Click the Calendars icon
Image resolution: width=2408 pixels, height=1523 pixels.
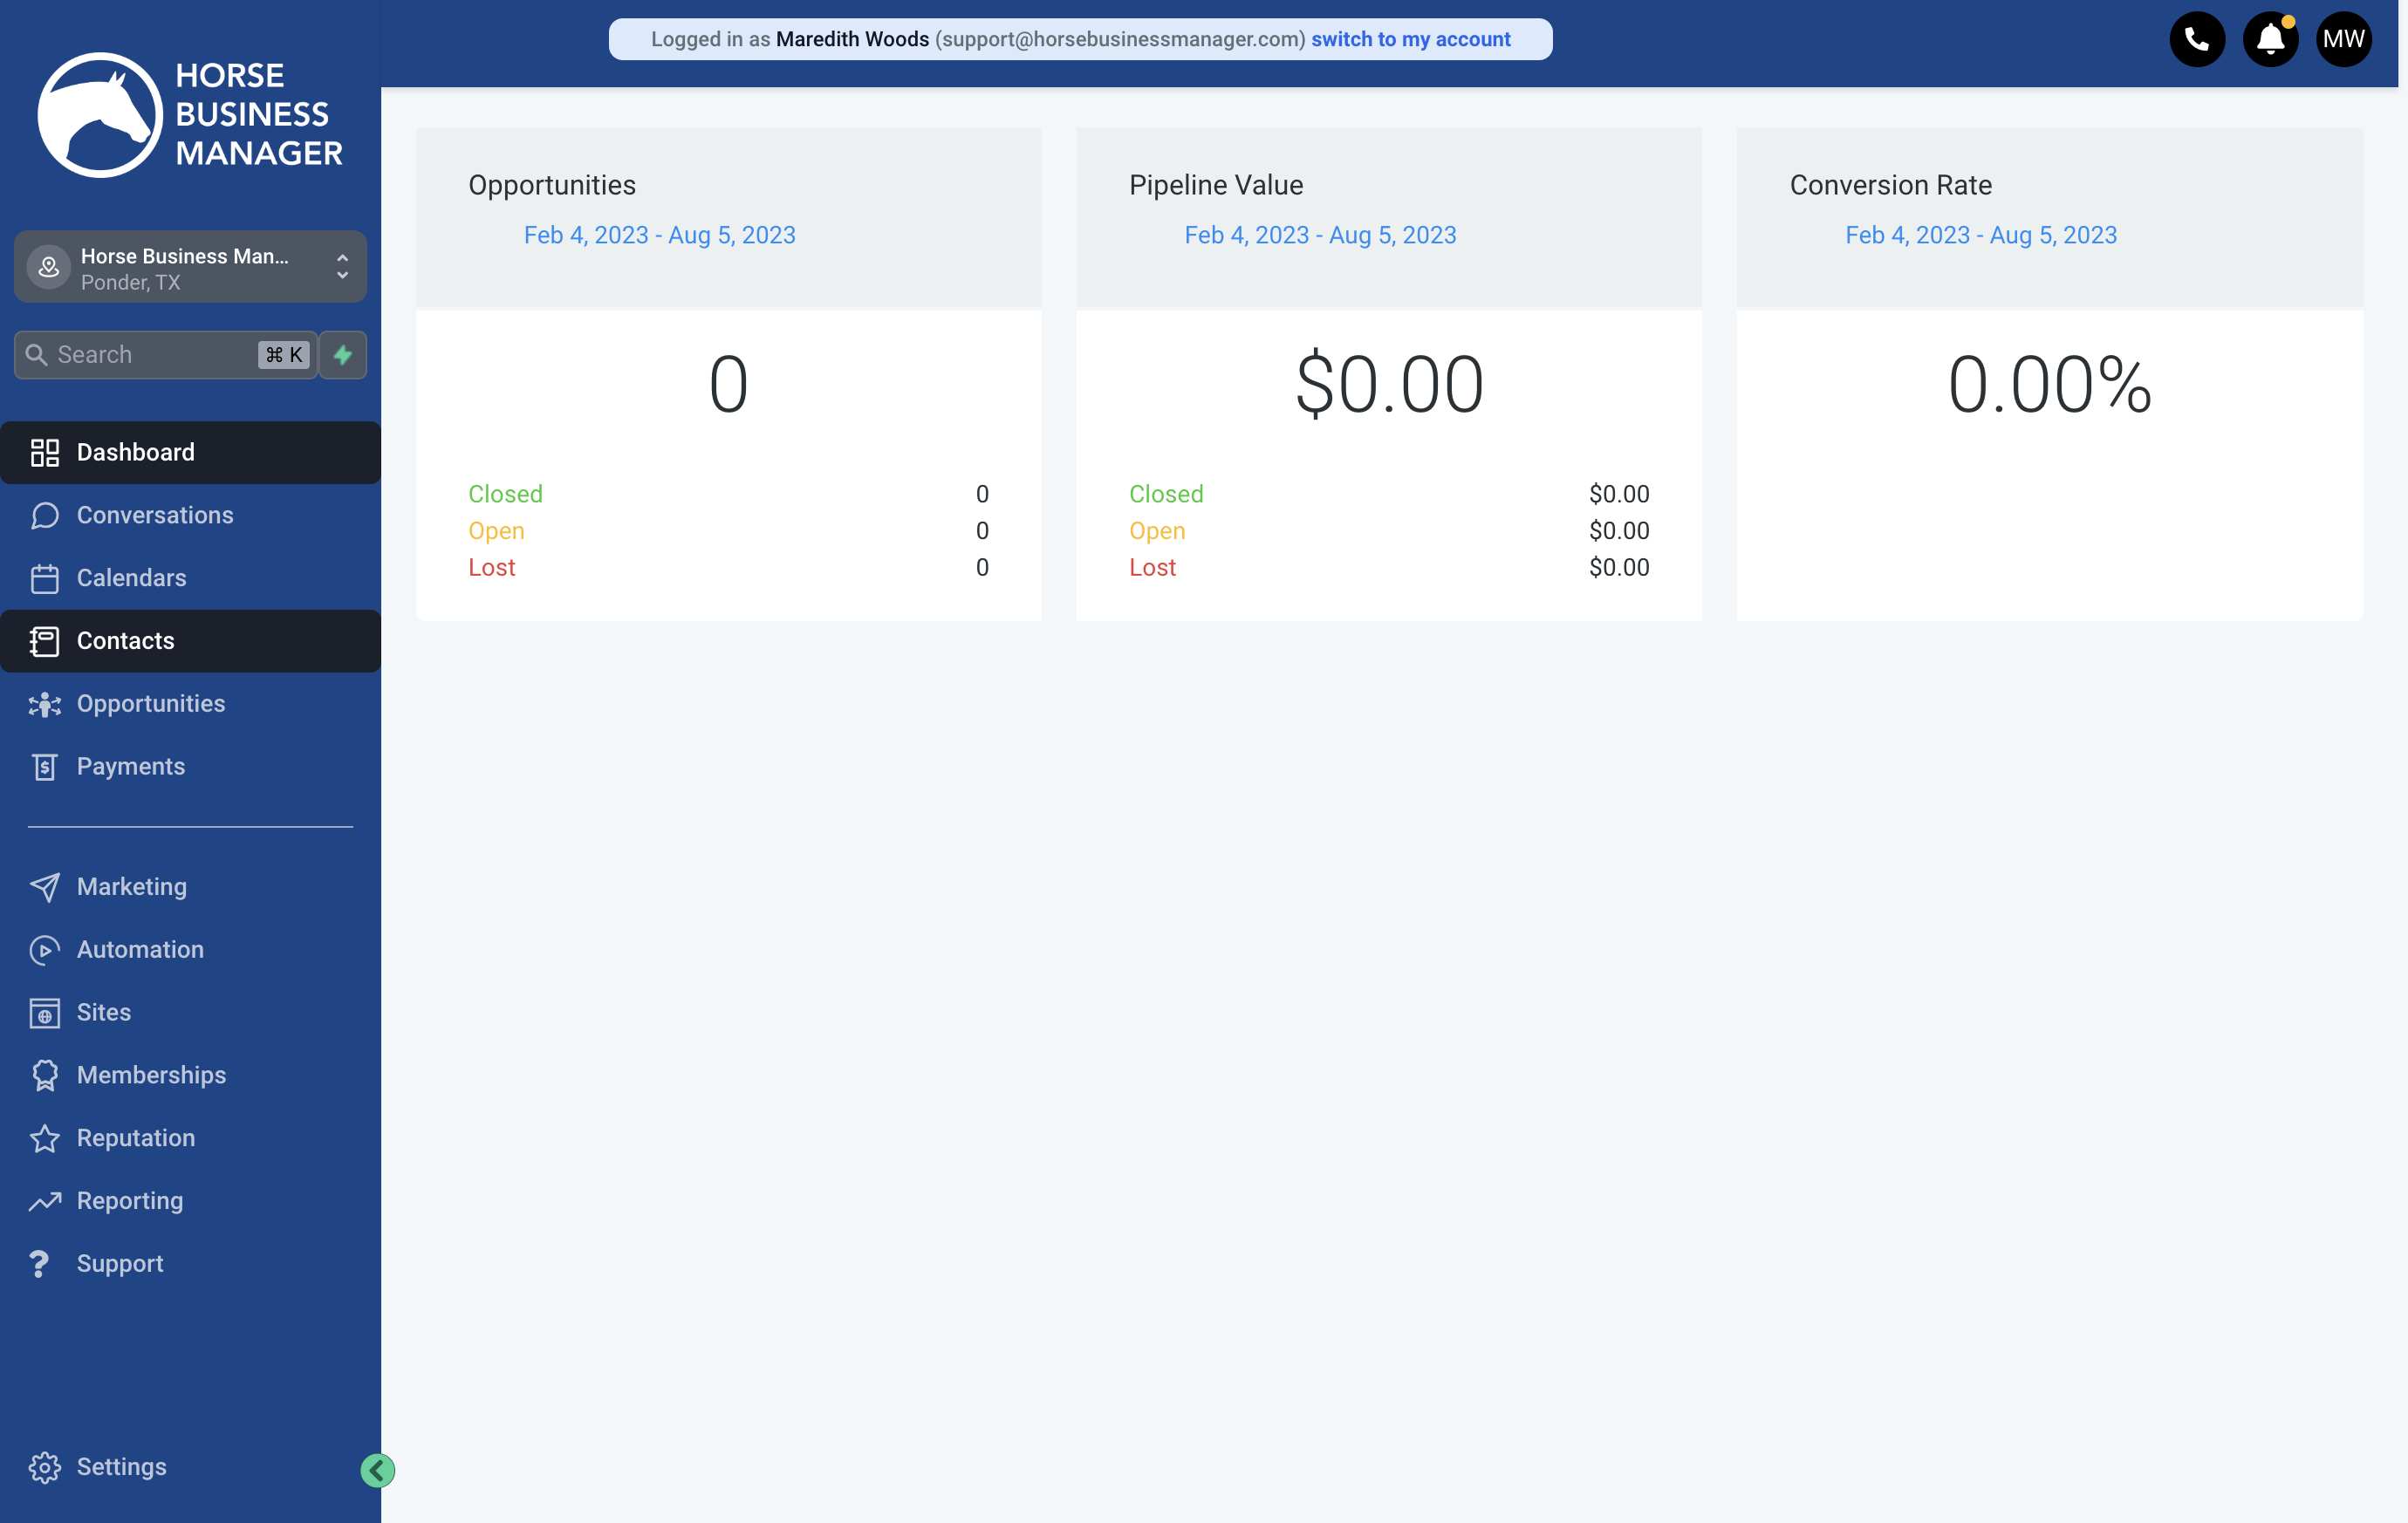pos(45,579)
